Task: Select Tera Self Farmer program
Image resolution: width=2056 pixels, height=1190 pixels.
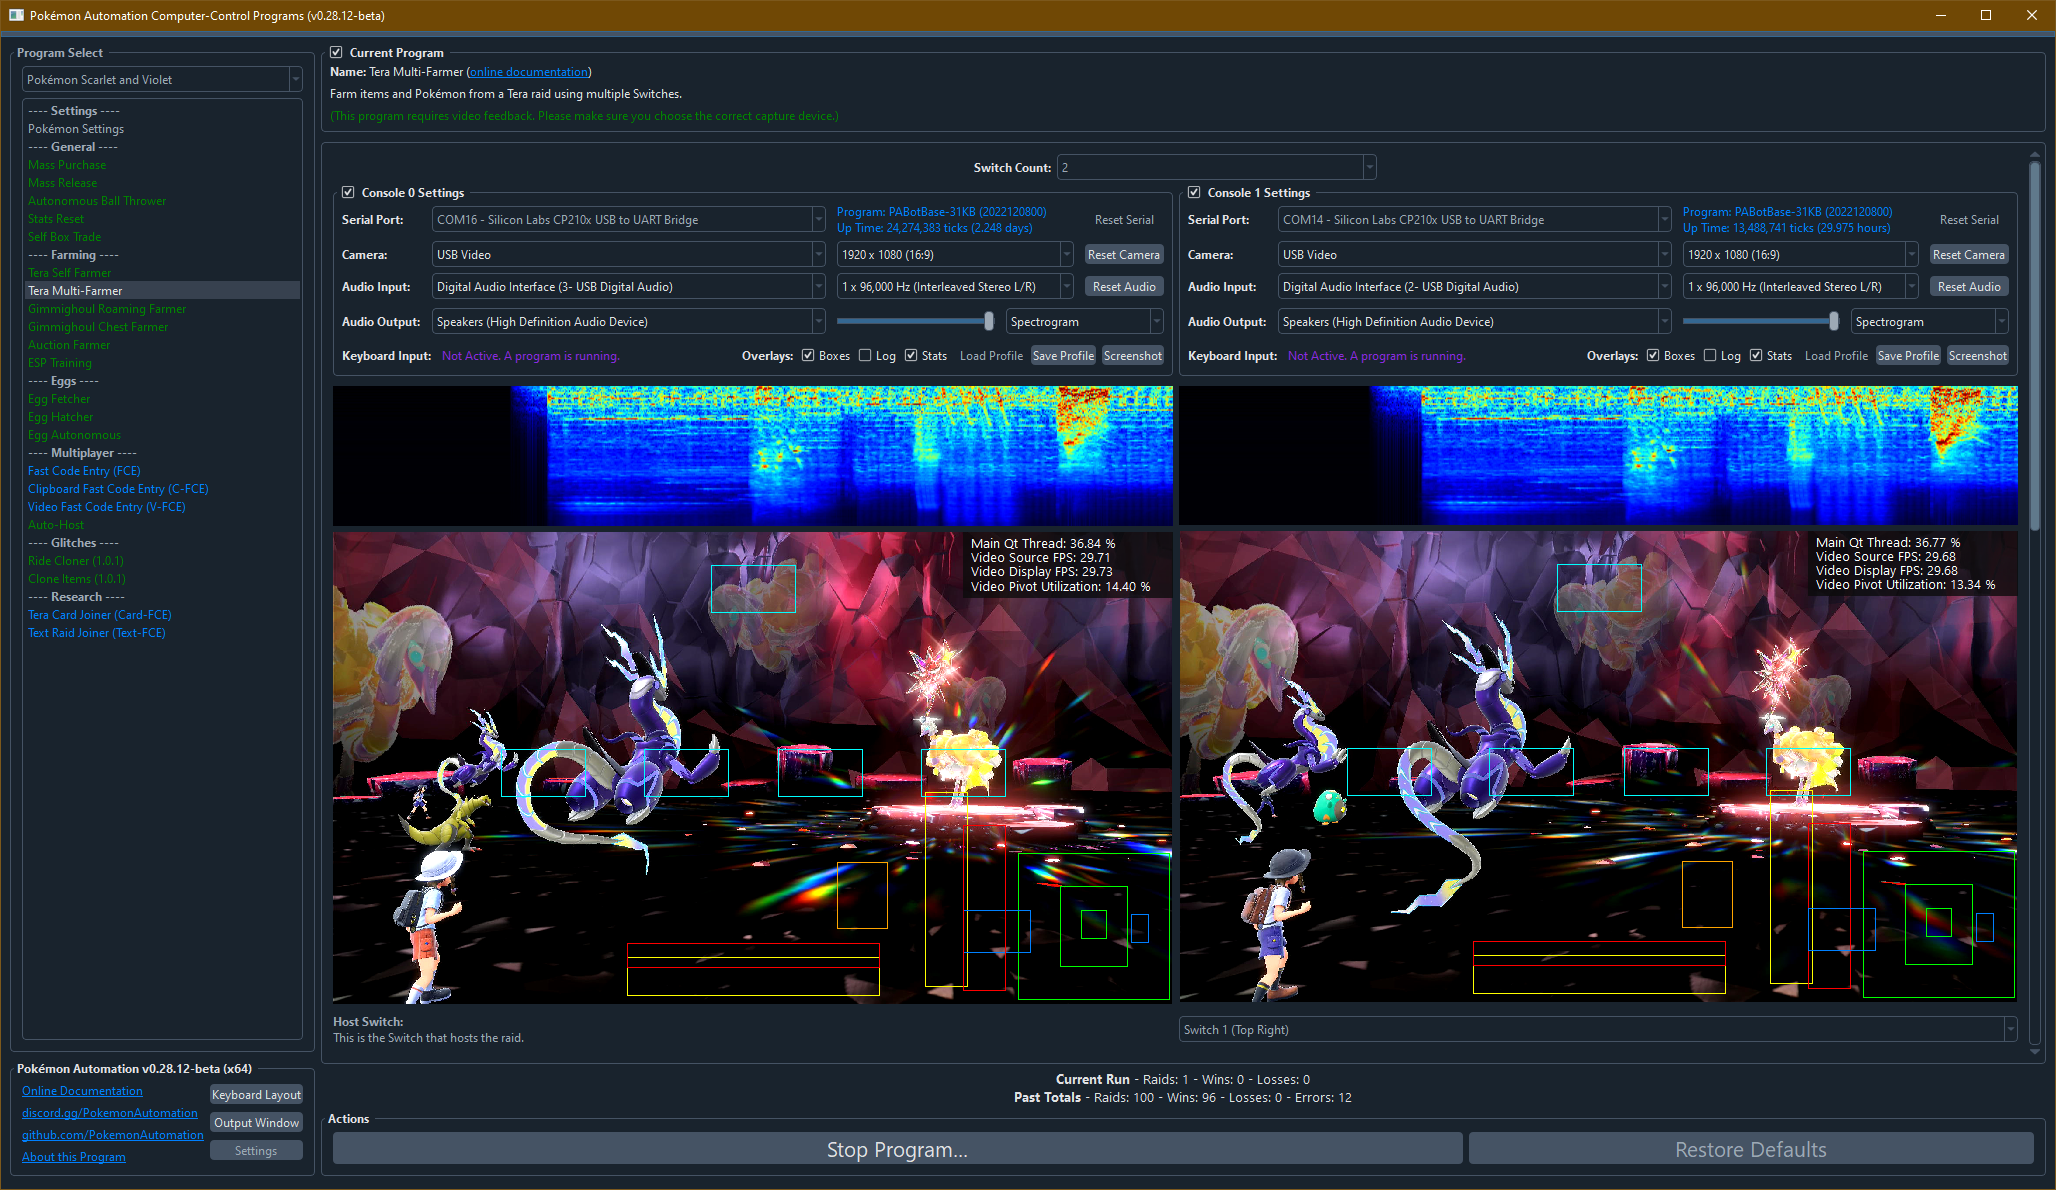Action: 70,273
